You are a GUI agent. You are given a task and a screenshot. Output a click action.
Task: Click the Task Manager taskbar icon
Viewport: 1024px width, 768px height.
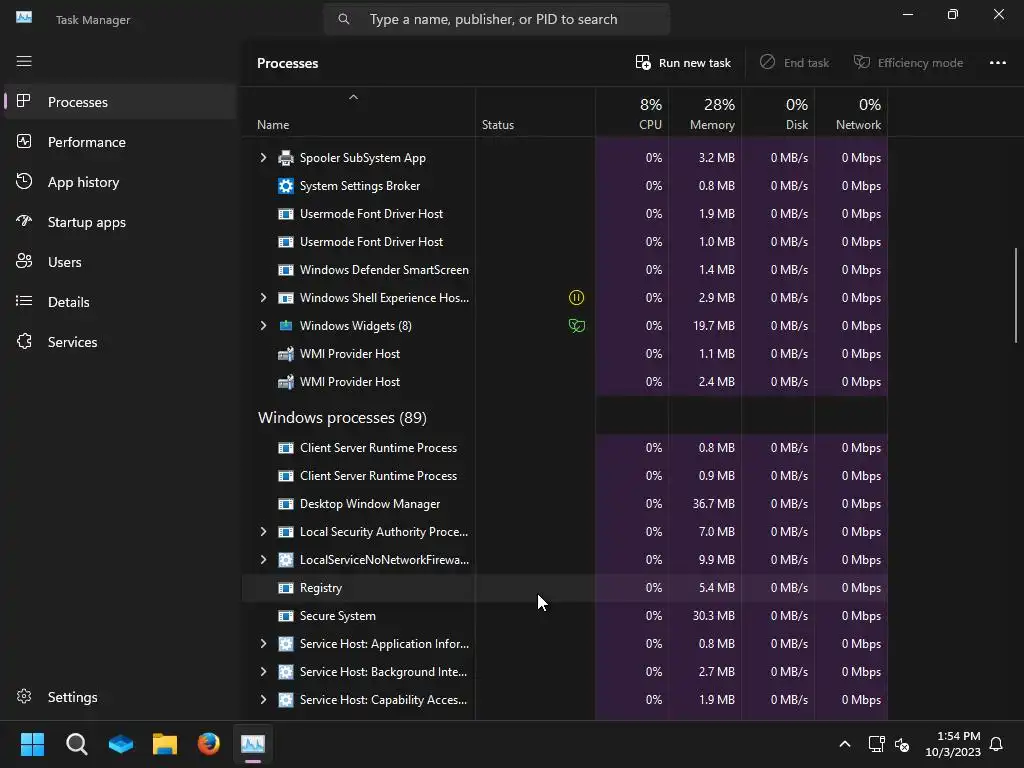(253, 744)
